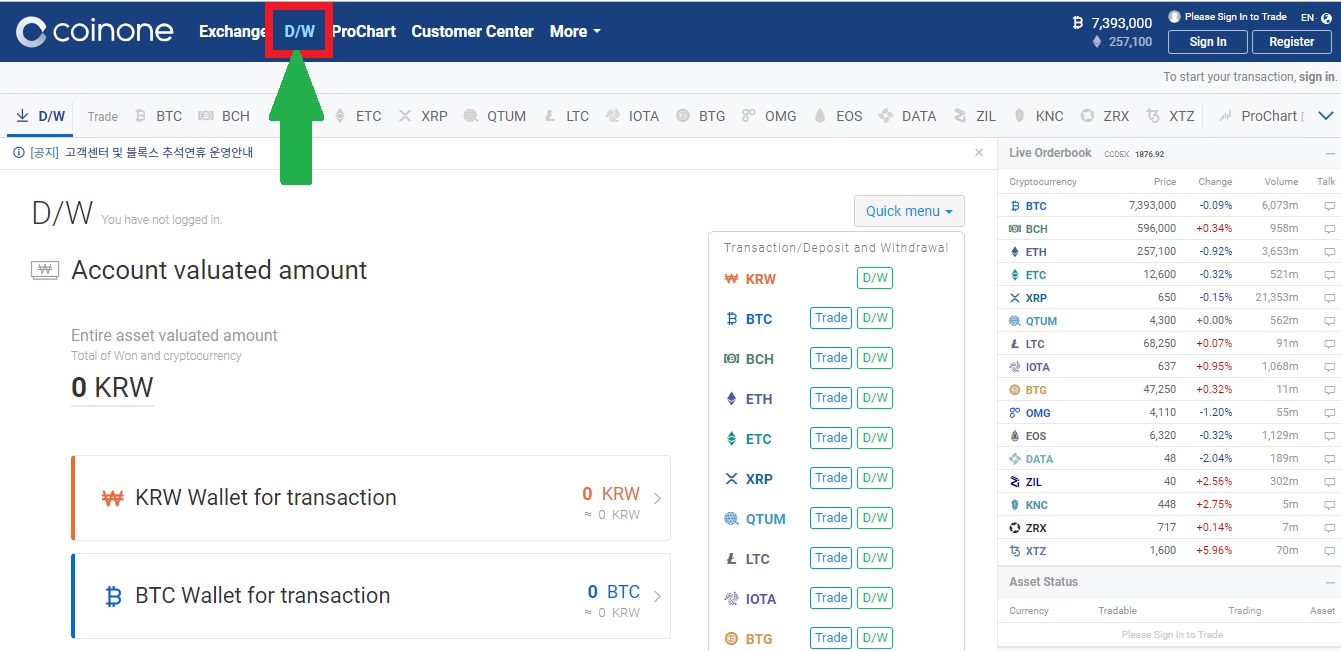Sort orderbook by the Price column header
Image resolution: width=1341 pixels, height=651 pixels.
(x=1164, y=182)
